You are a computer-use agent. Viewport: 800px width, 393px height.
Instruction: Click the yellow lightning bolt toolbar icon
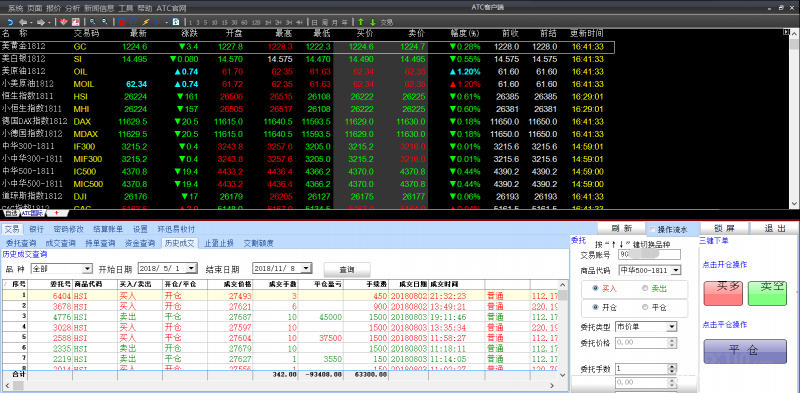pyautogui.click(x=145, y=22)
